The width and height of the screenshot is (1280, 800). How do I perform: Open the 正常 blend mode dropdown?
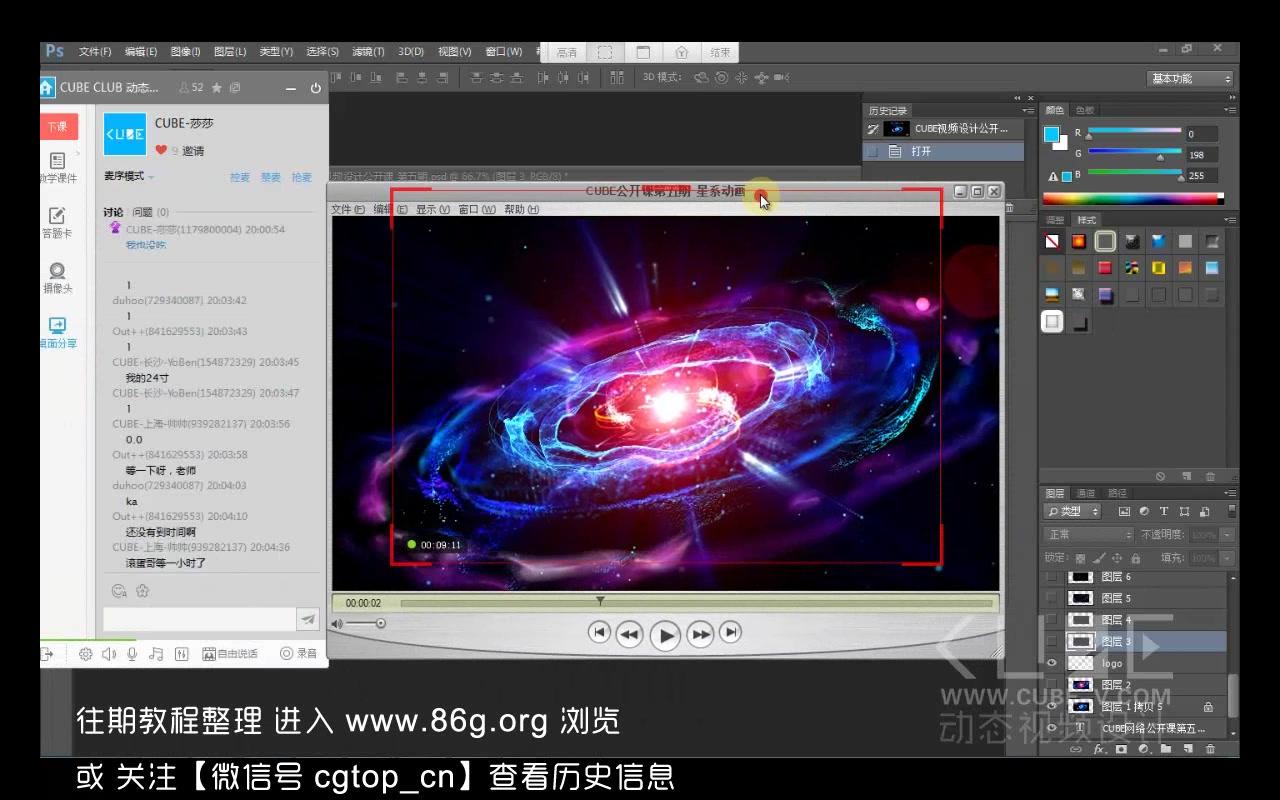pos(1088,535)
